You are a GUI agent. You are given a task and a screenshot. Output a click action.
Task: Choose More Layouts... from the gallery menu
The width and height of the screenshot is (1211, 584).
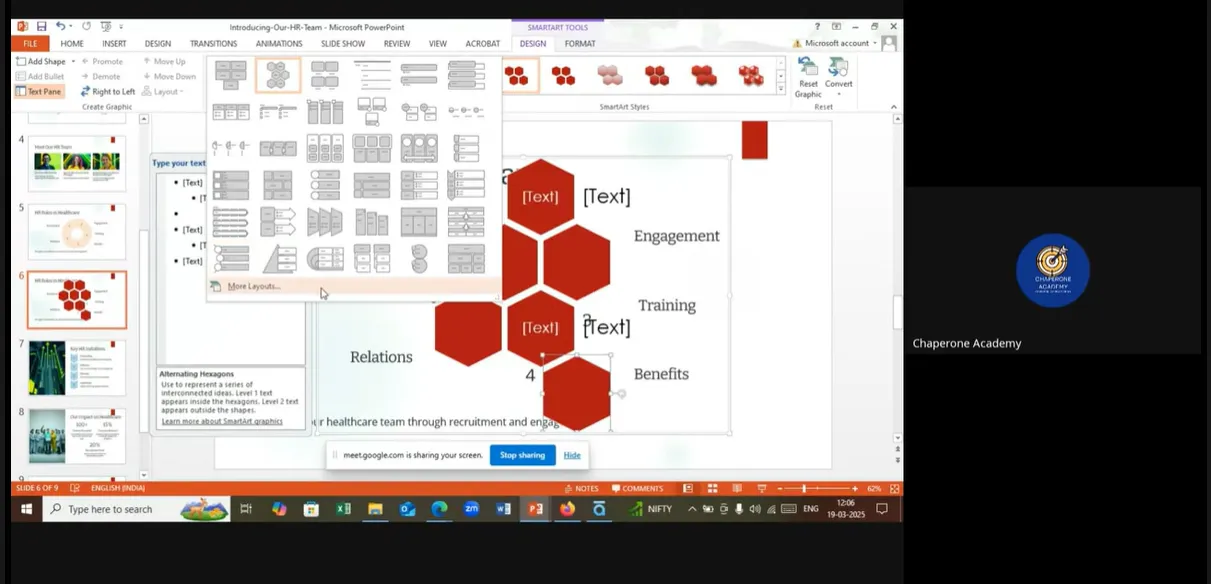[253, 287]
